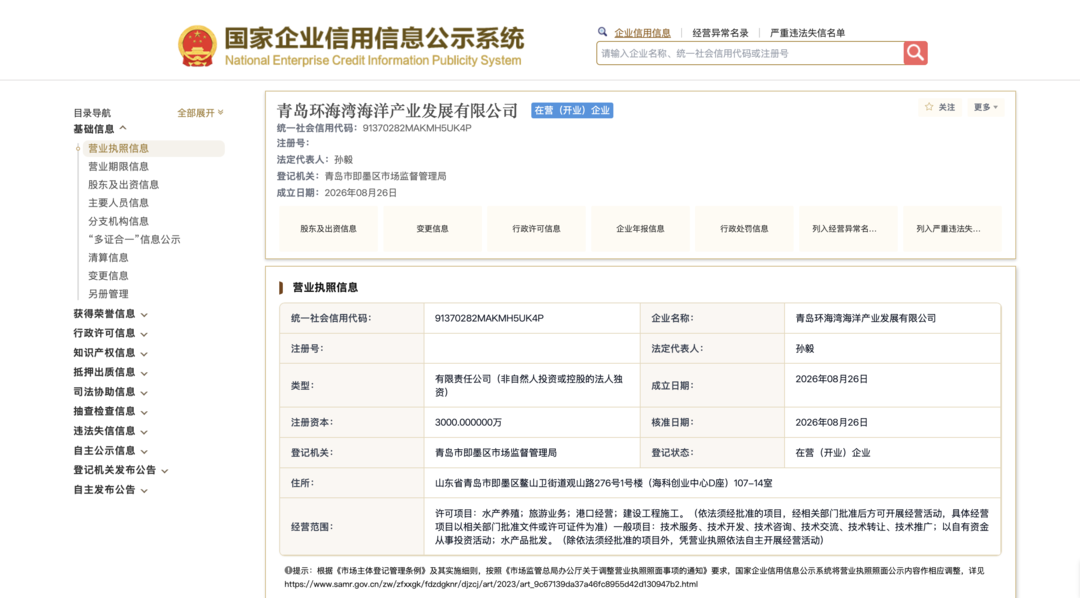Click the company title 青岛环海湾海洋产业发展有限公司

[397, 110]
